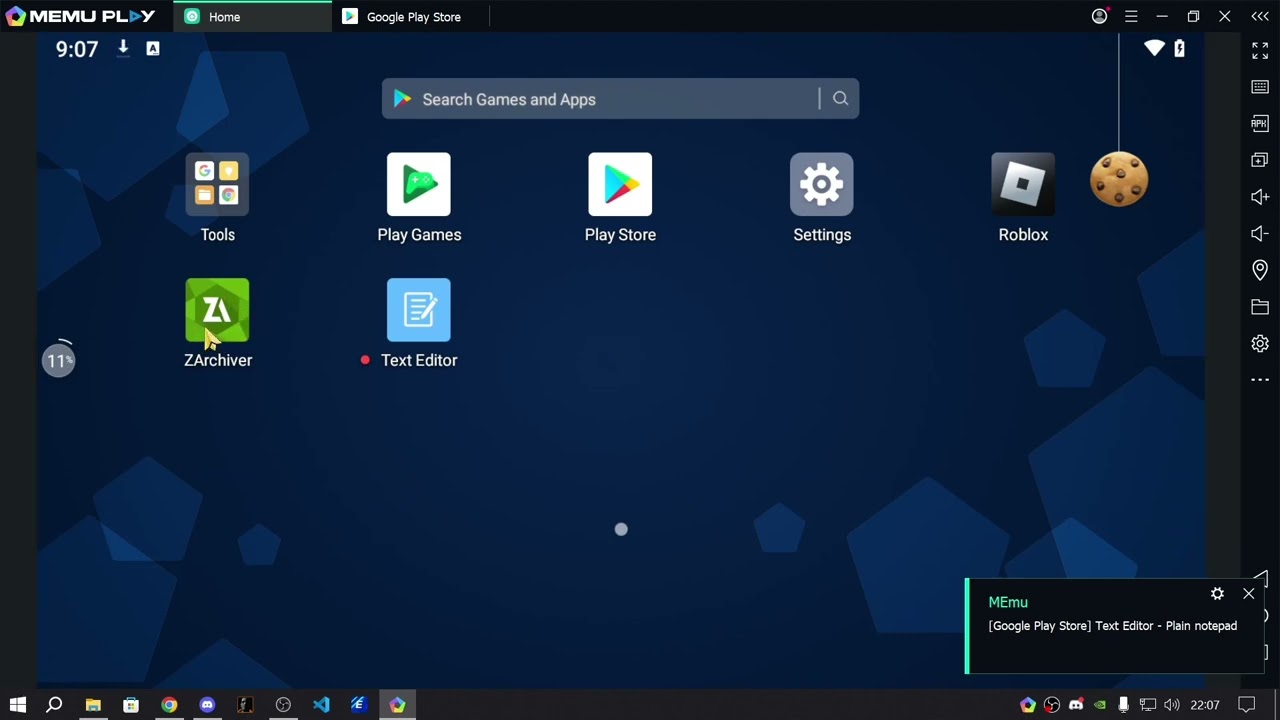Click the Search Games and Apps field
The image size is (1280, 720).
point(620,99)
